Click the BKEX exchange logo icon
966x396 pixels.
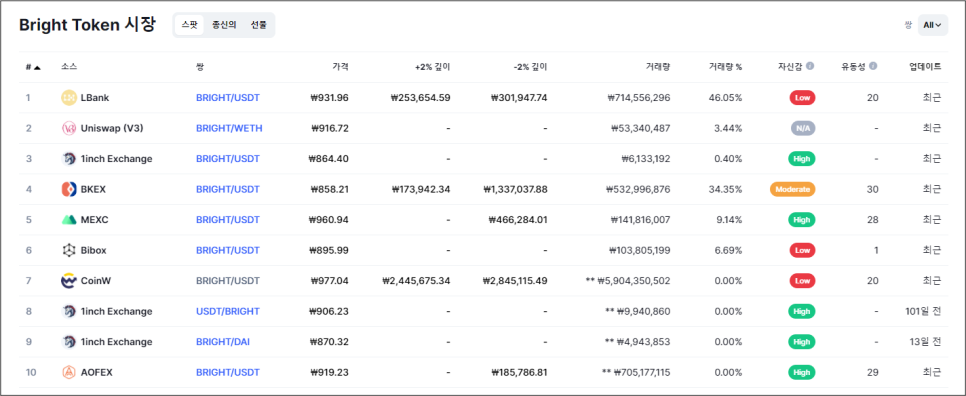[x=68, y=189]
